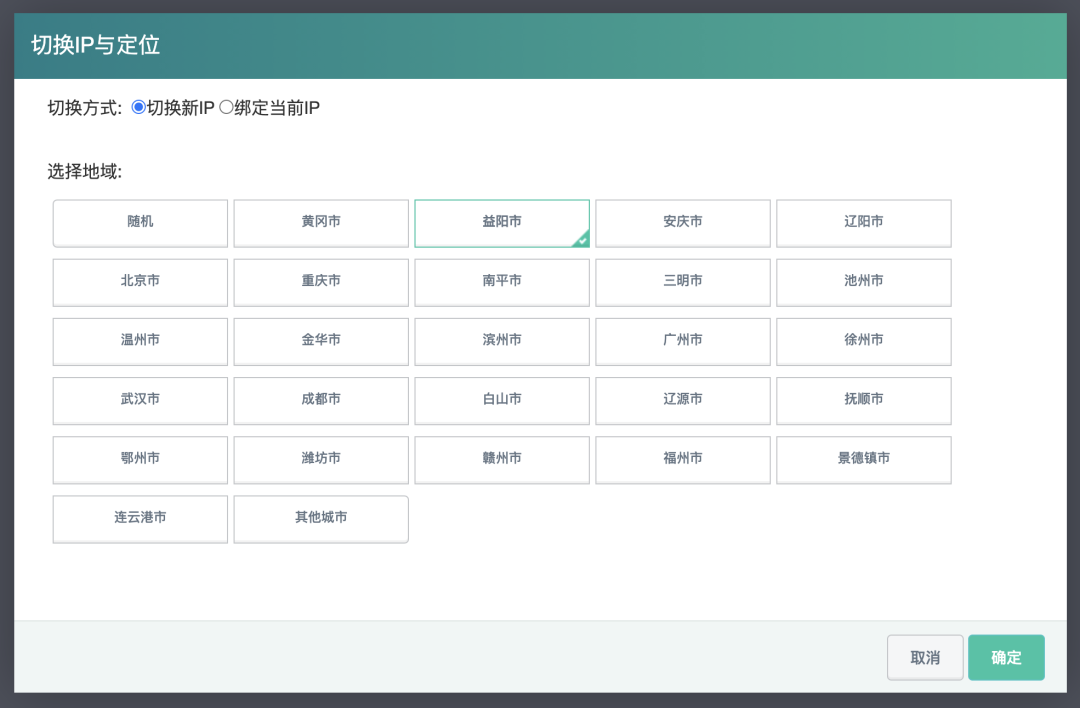
Task: Select the 北京市 region
Action: [140, 281]
